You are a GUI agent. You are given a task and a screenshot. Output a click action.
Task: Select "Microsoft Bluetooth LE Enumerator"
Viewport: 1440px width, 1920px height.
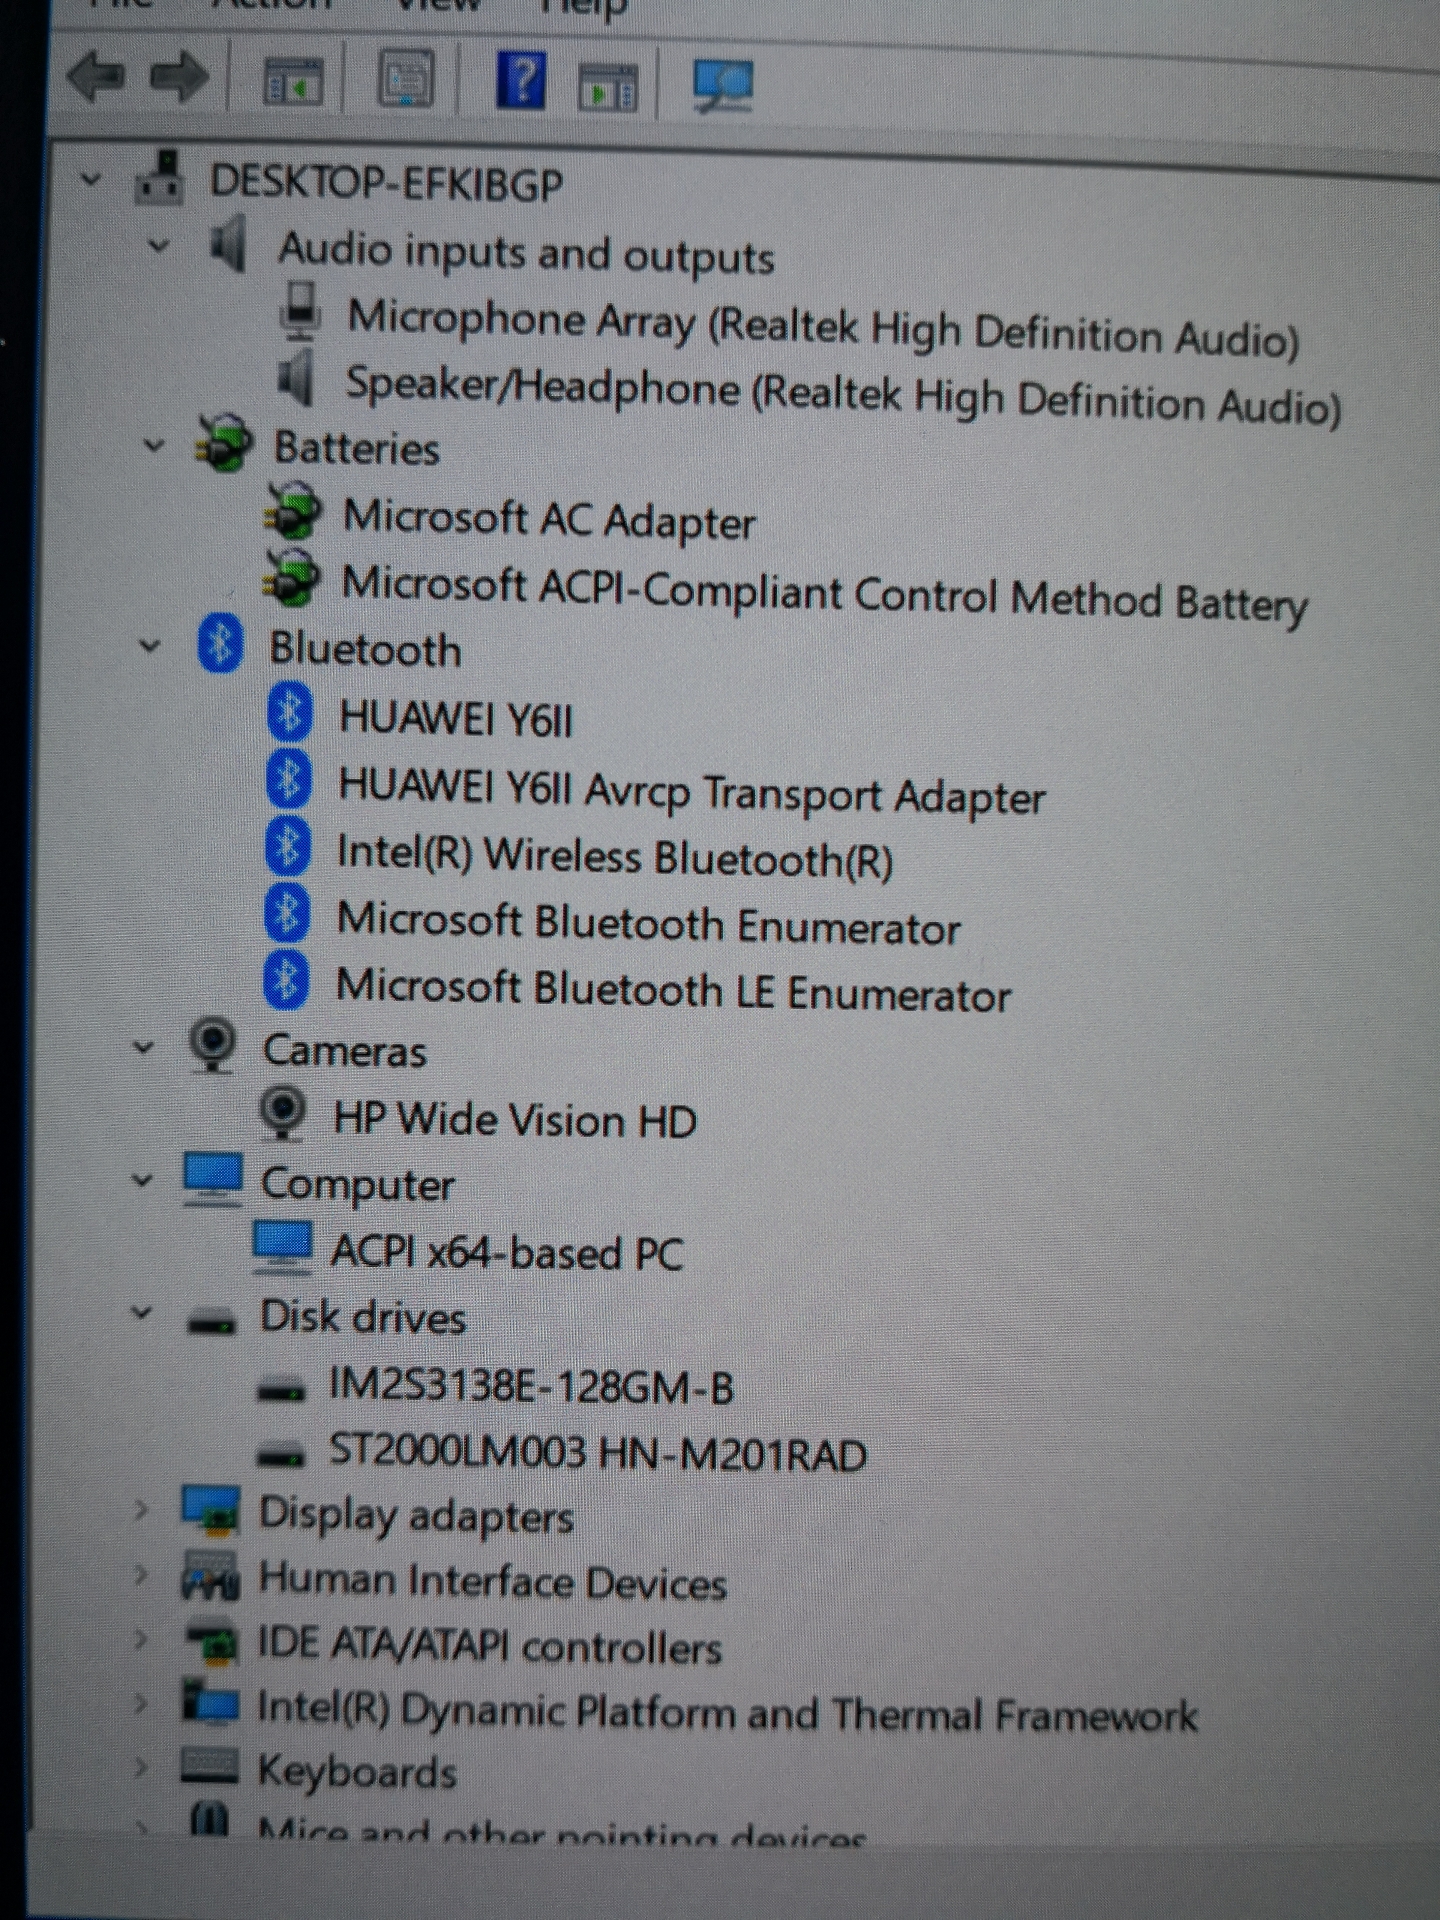point(673,990)
